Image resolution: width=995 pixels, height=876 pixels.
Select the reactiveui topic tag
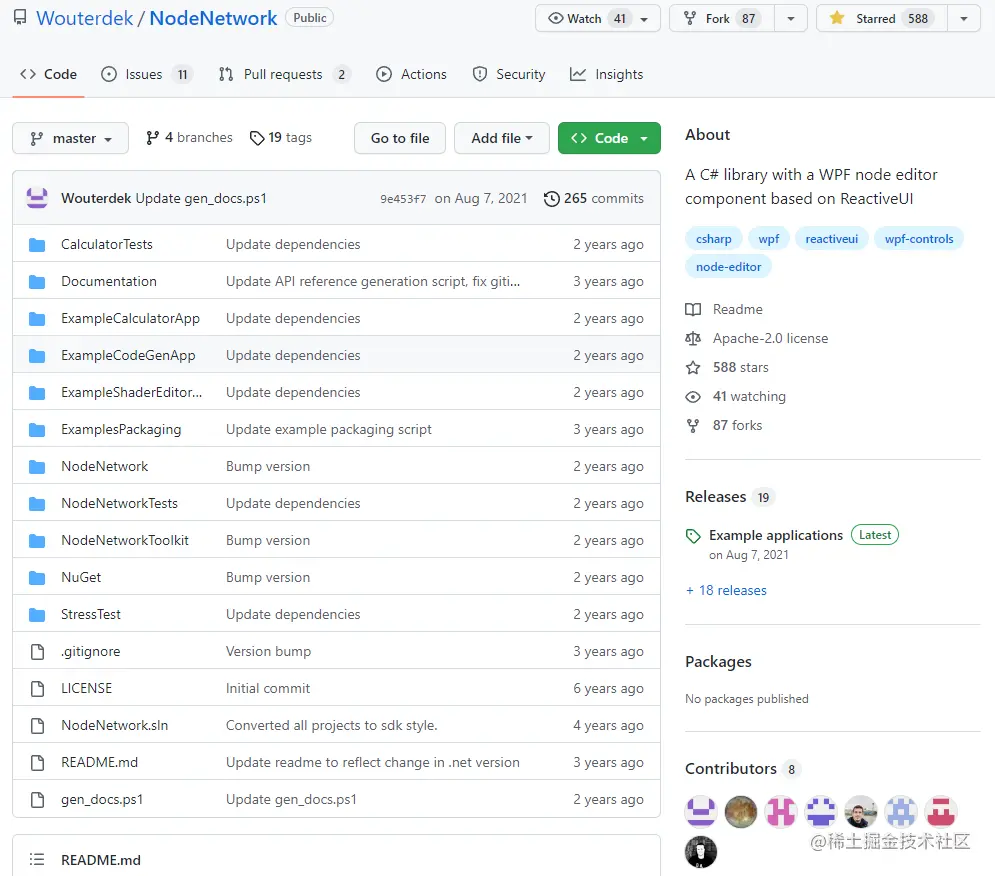point(831,239)
